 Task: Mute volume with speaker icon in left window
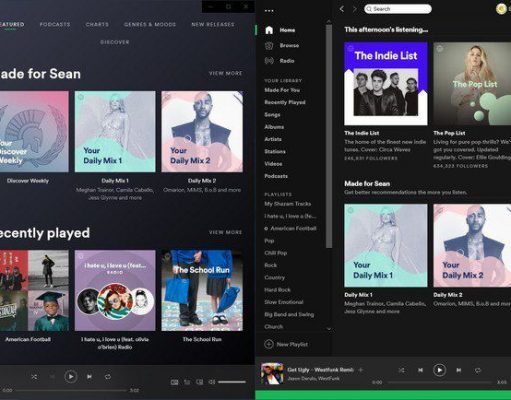(x=212, y=382)
